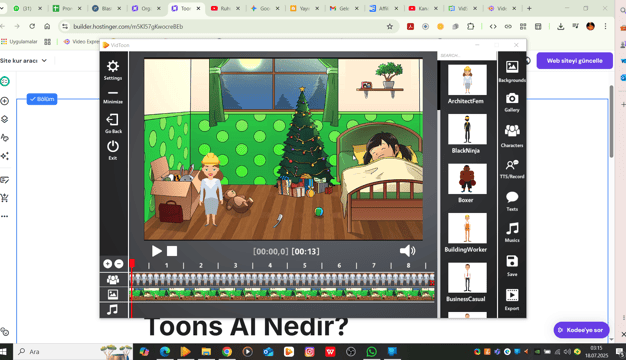Viewport: 626px width, 360px height.
Task: Open the Musics panel
Action: 512,232
